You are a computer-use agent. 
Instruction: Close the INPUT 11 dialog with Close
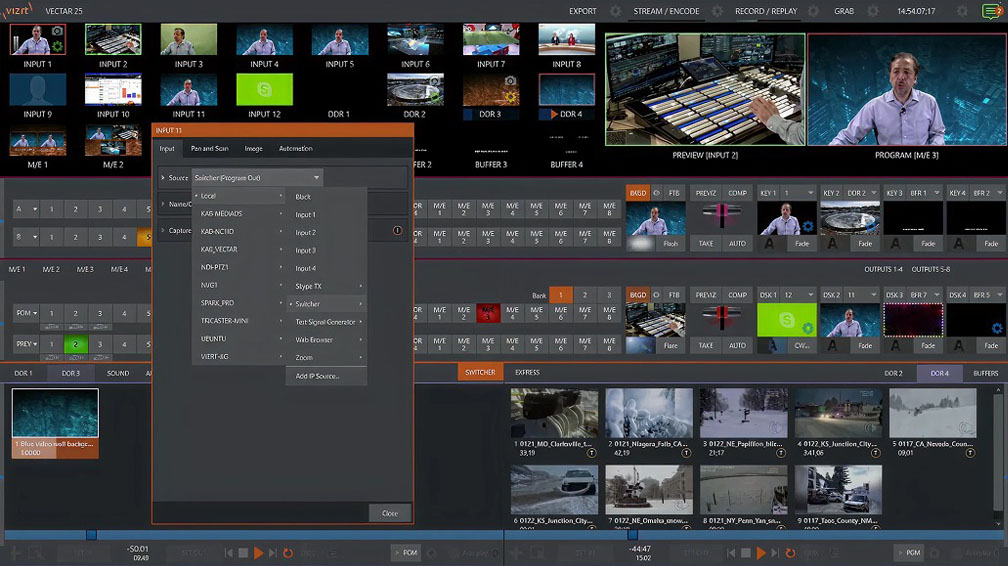click(389, 513)
